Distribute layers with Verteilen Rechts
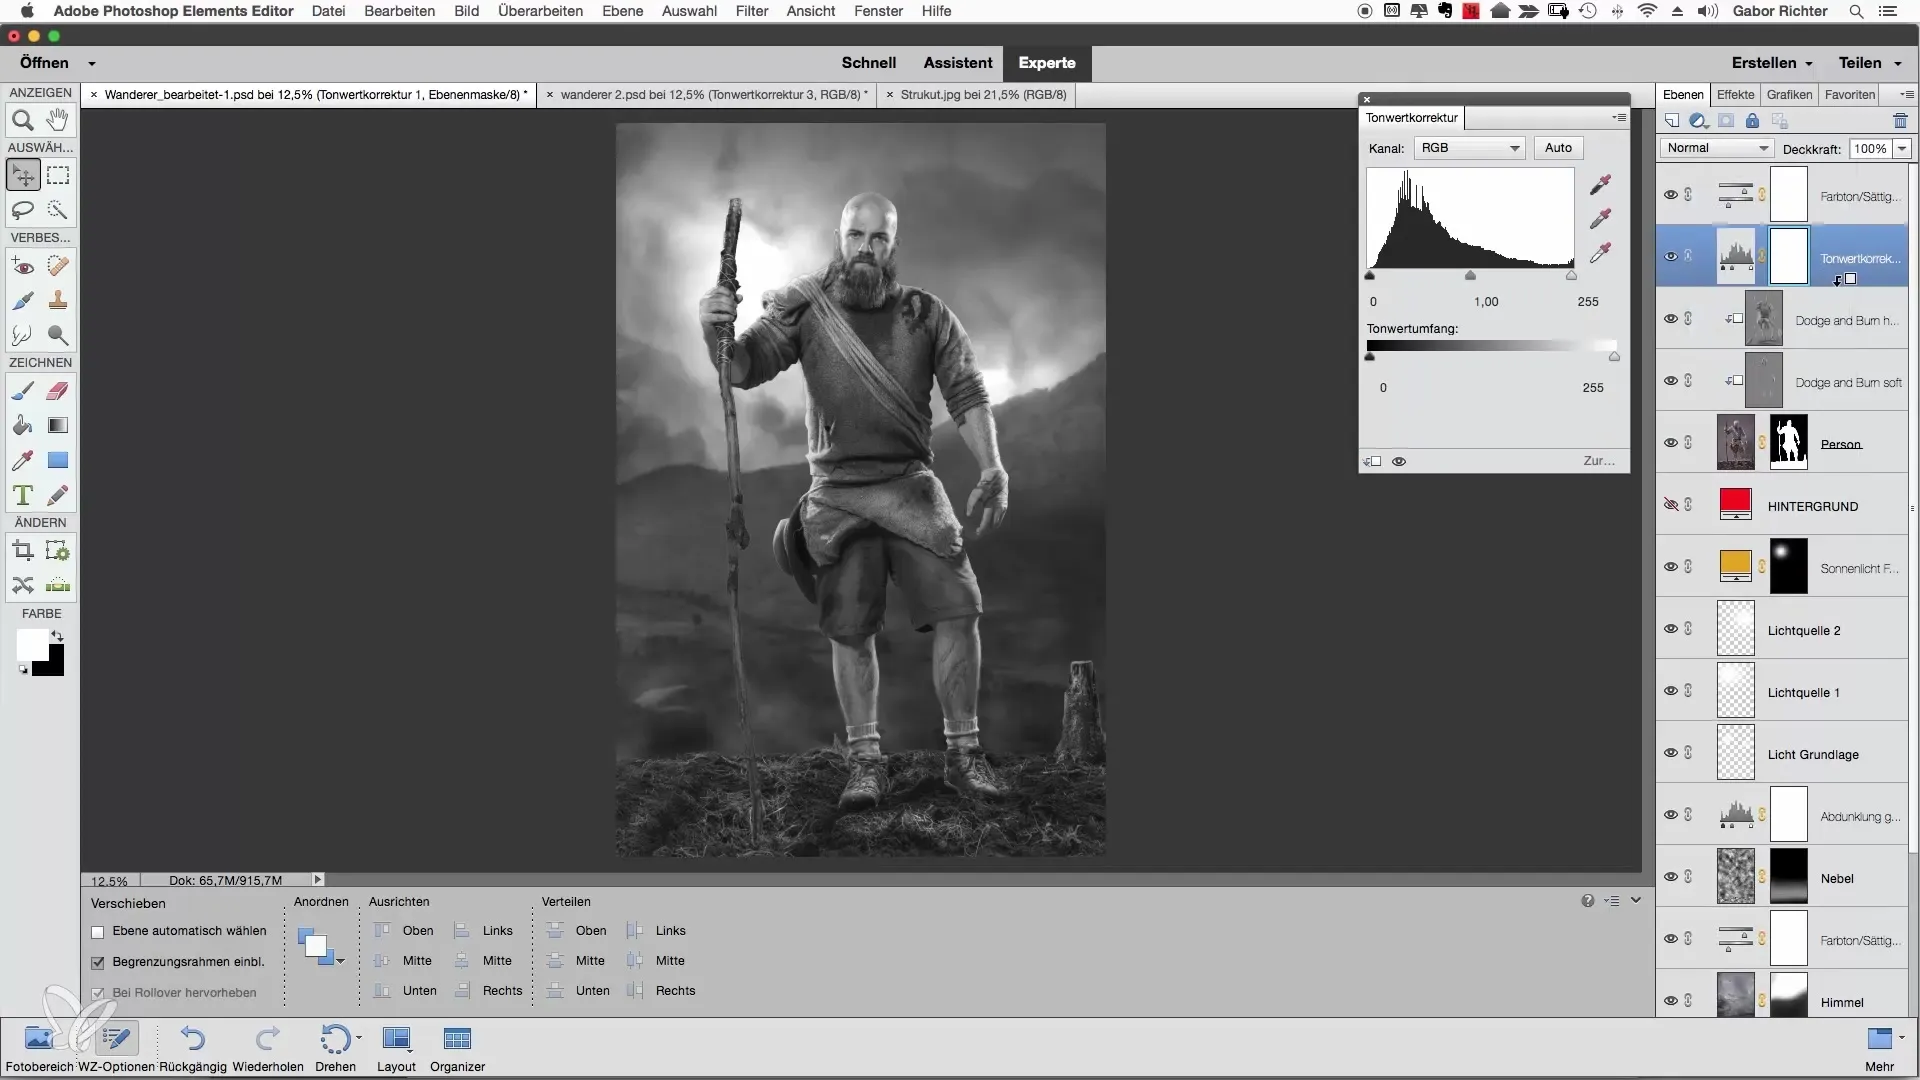The height and width of the screenshot is (1080, 1920). point(661,991)
